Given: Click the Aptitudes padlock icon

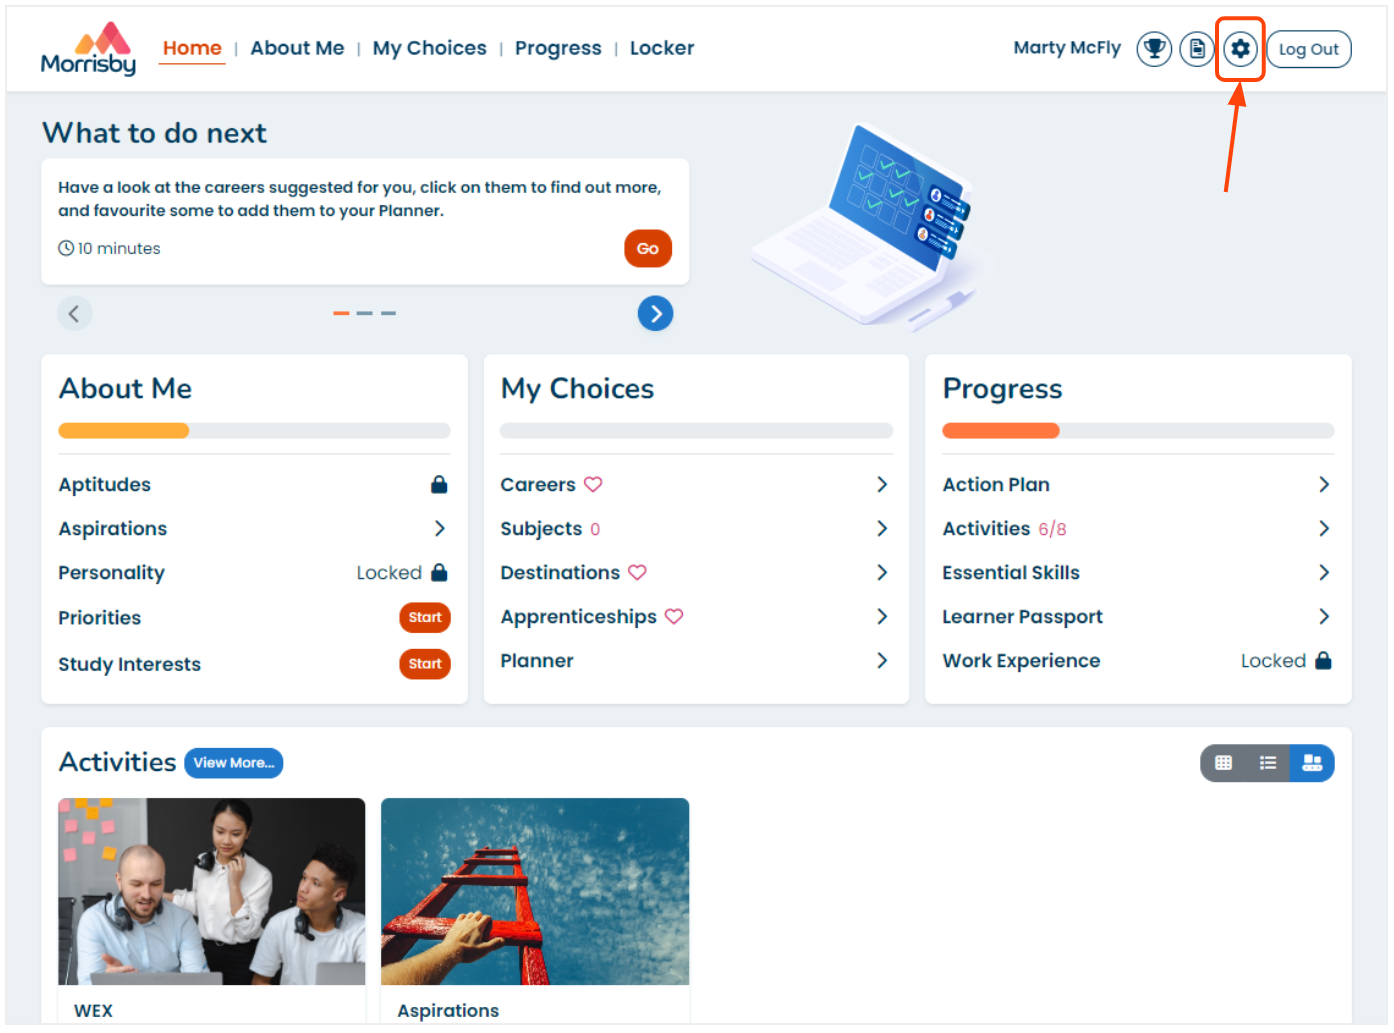Looking at the screenshot, I should point(439,484).
